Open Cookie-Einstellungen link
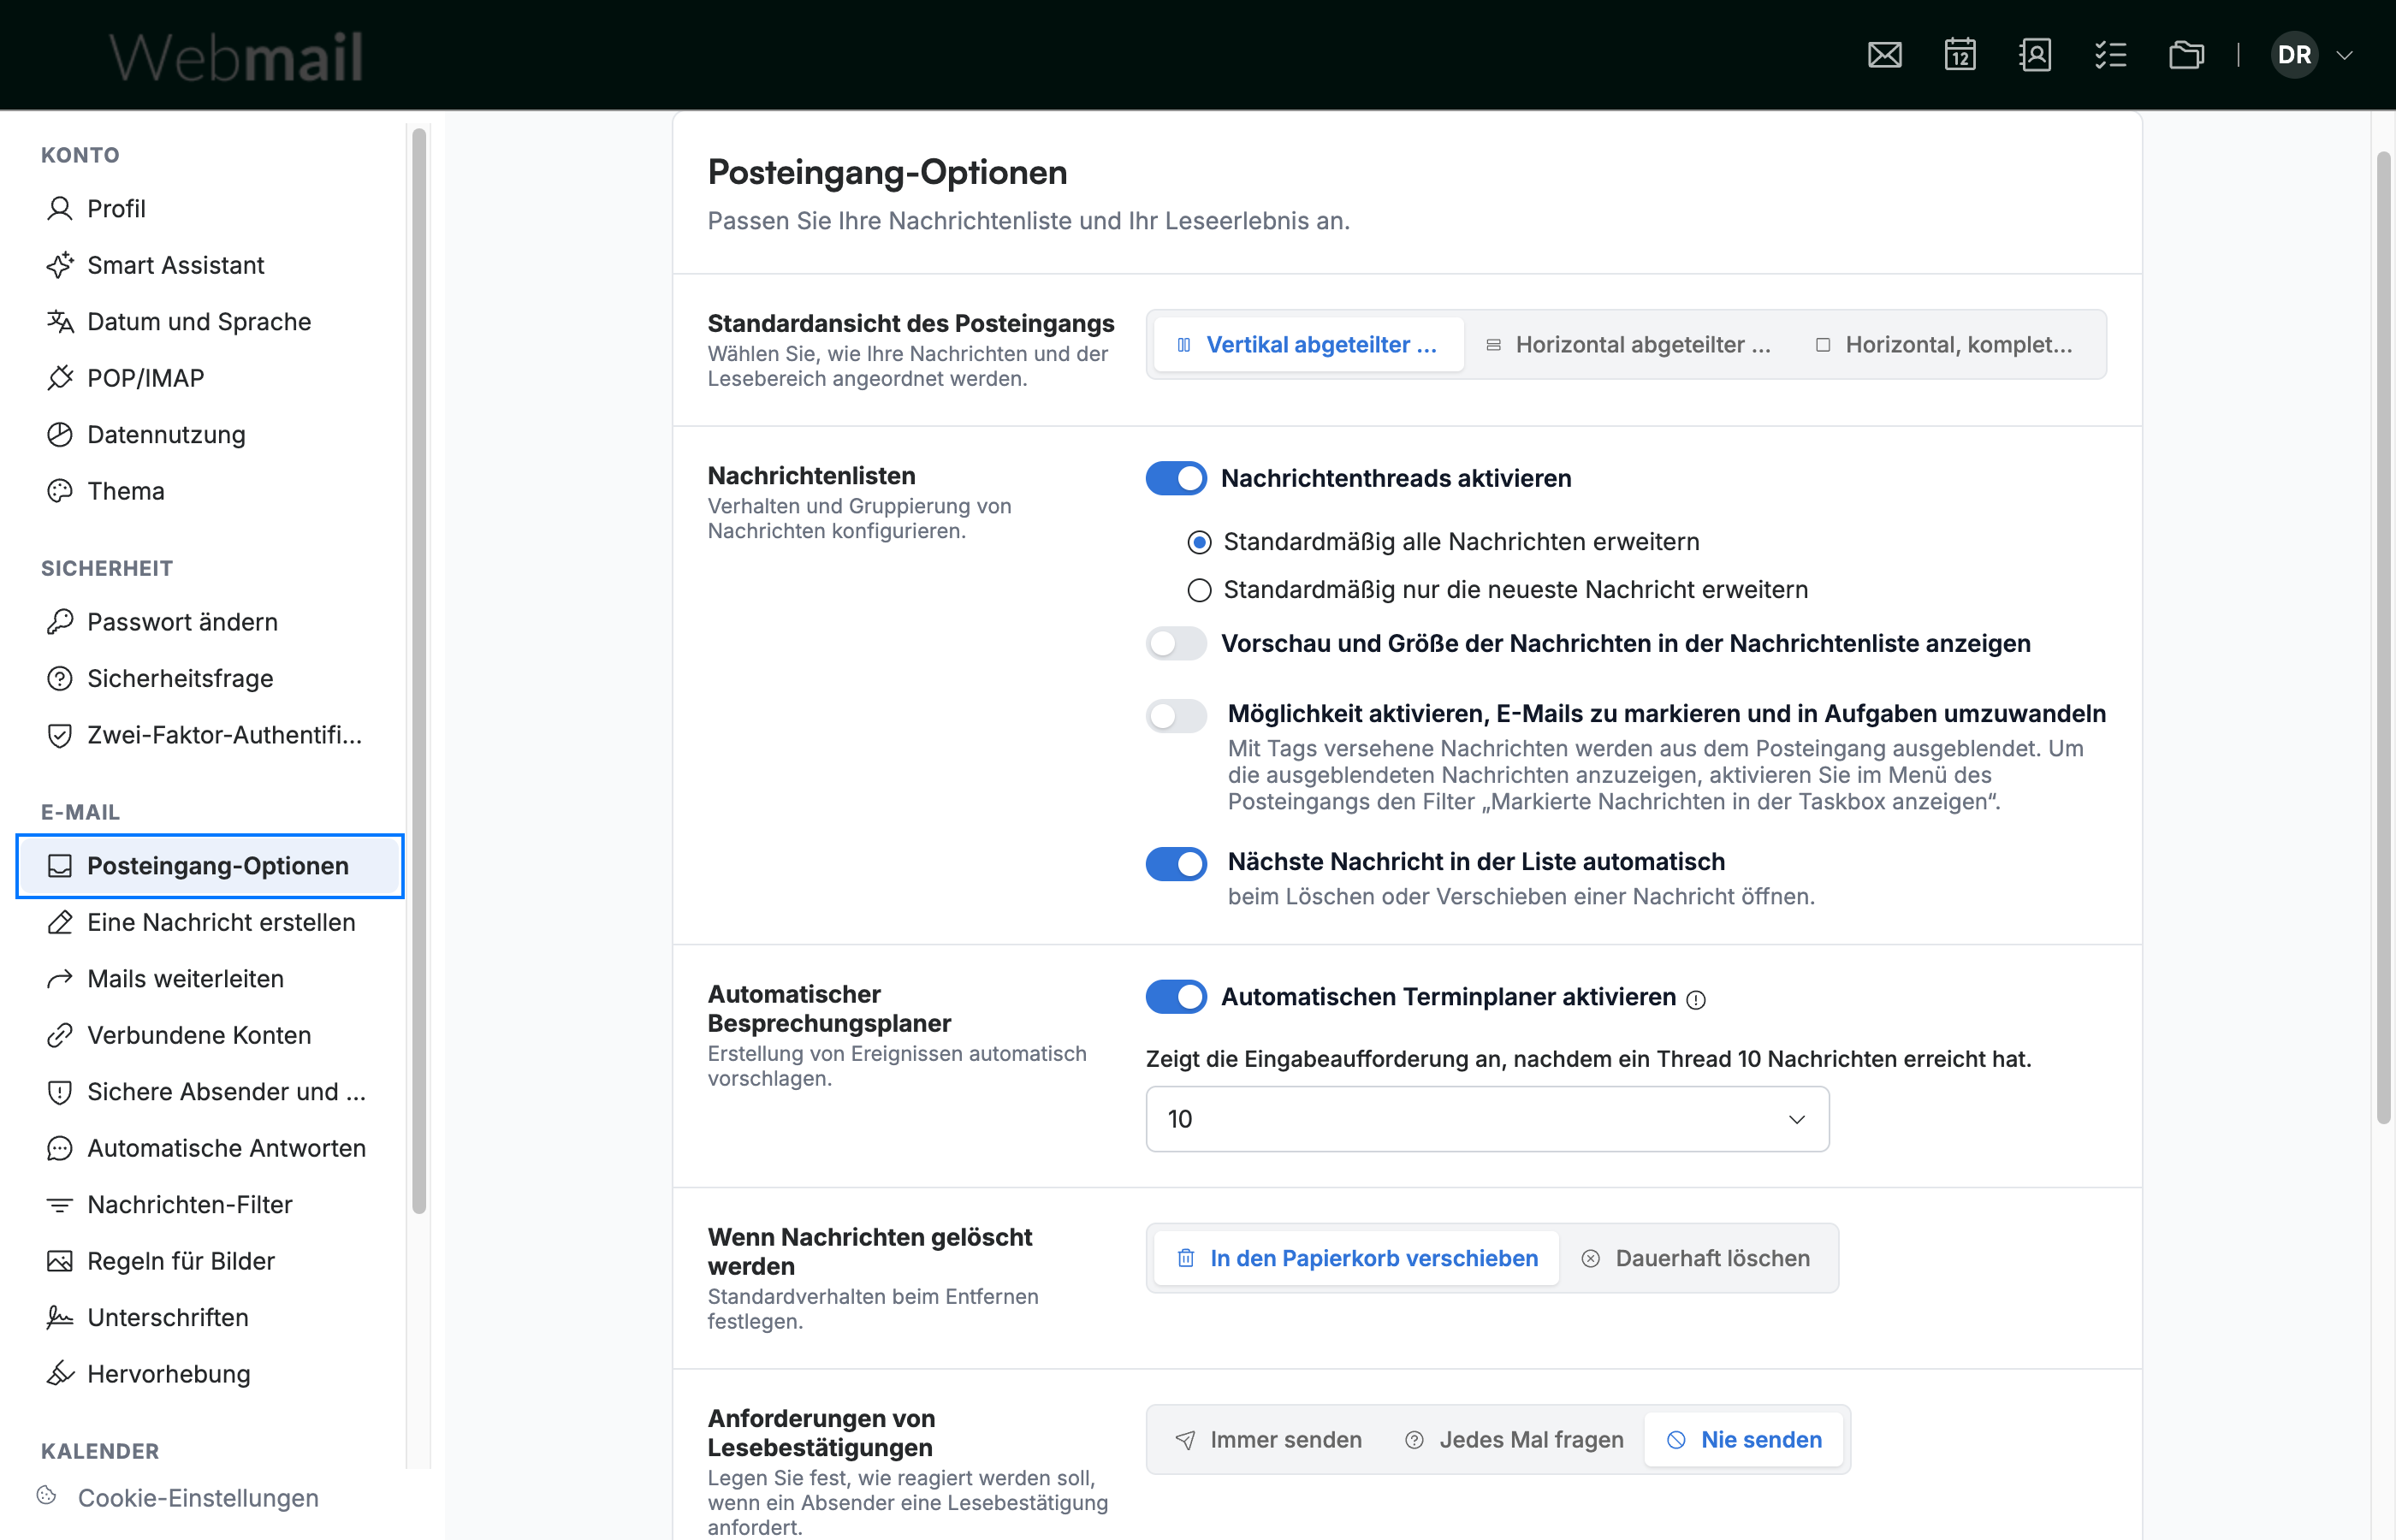Screen dimensions: 2396x1540 (198, 1497)
